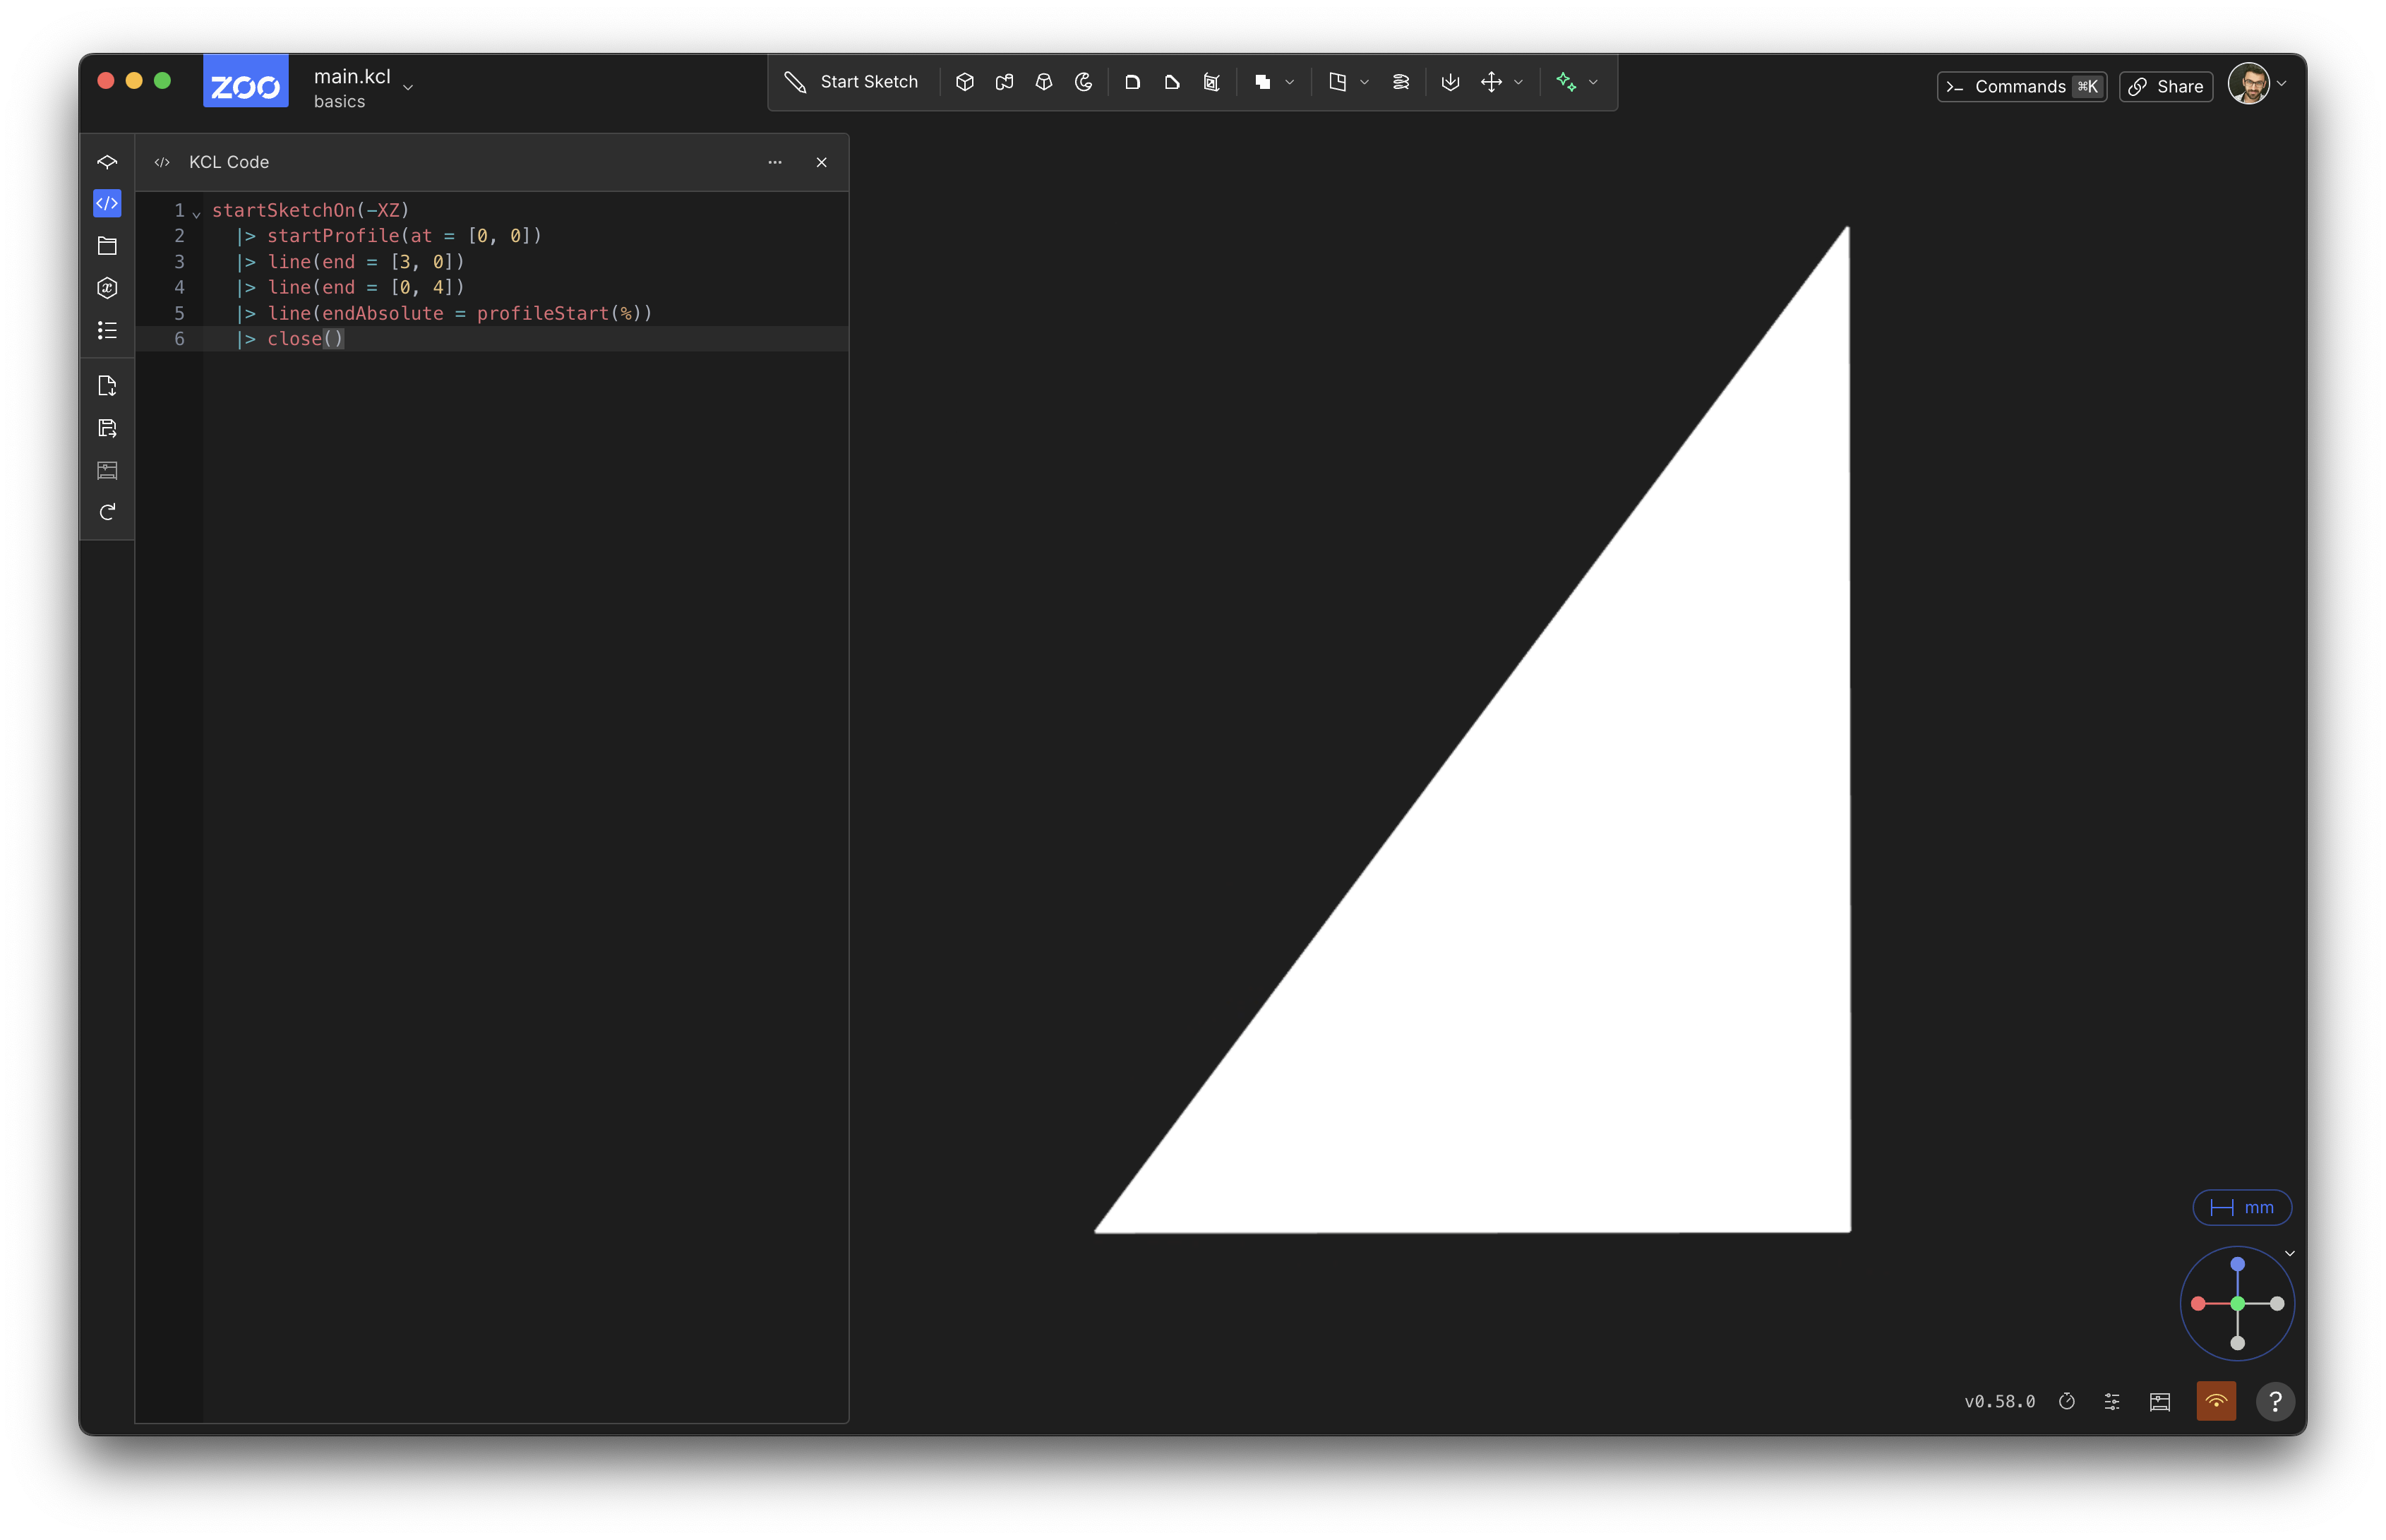This screenshot has width=2386, height=1540.
Task: Open the Commands palette button
Action: point(2022,86)
